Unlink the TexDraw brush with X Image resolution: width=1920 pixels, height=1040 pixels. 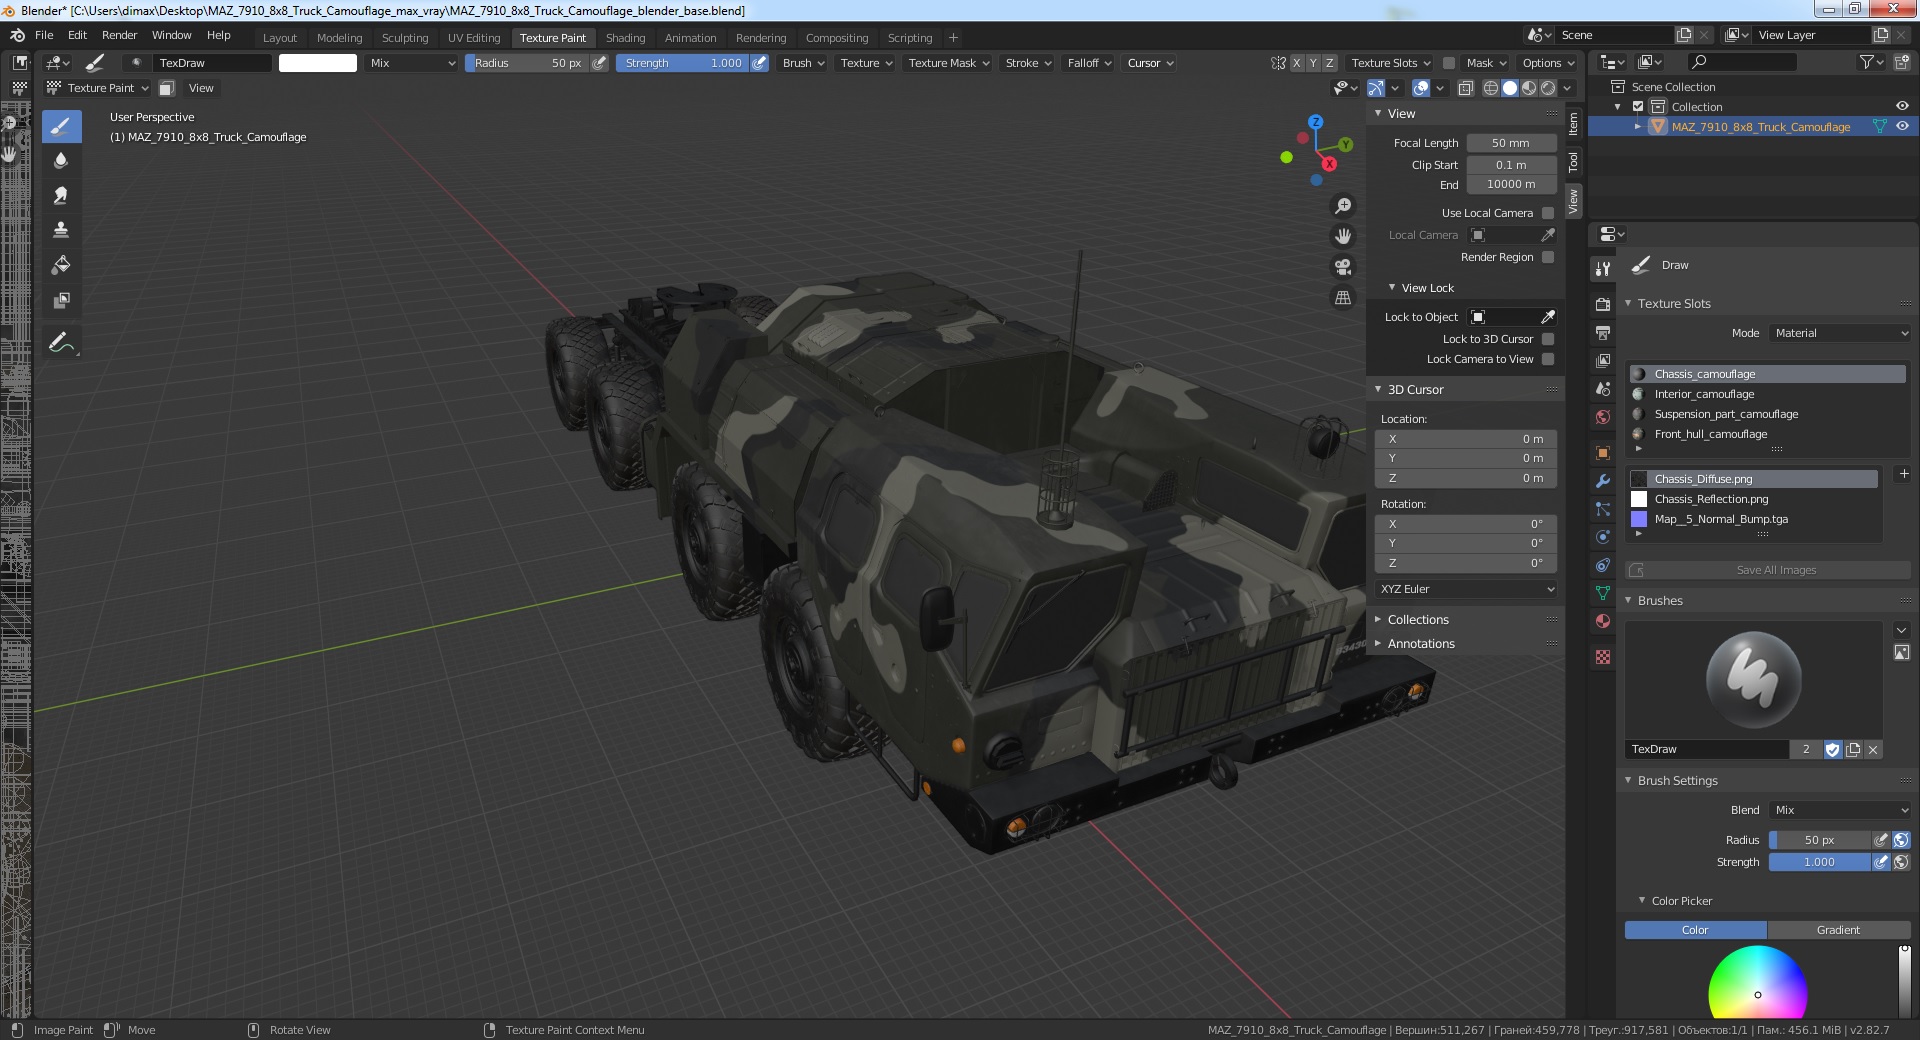coord(1873,749)
